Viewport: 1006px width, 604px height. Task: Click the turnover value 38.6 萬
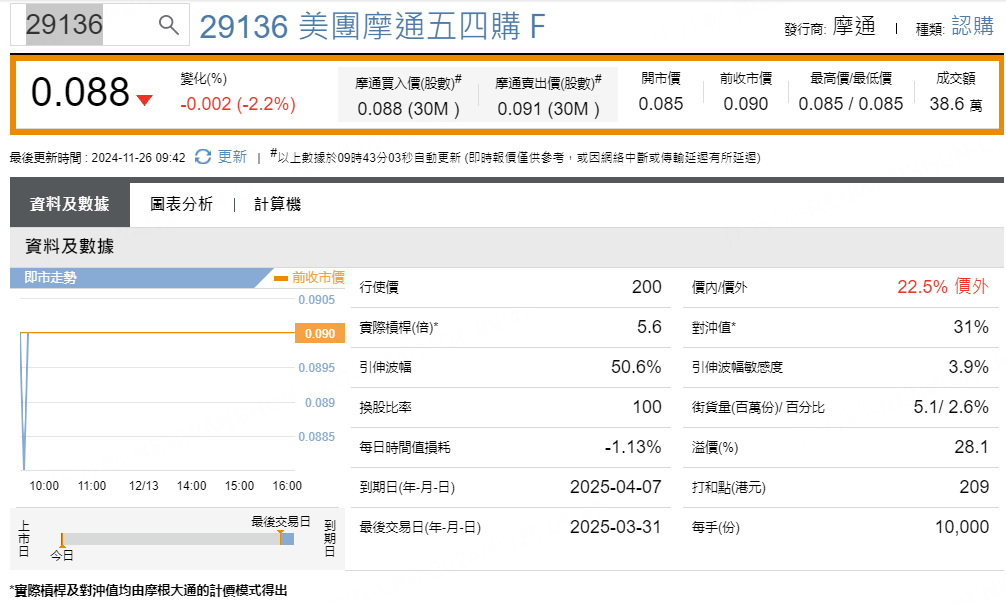point(956,104)
